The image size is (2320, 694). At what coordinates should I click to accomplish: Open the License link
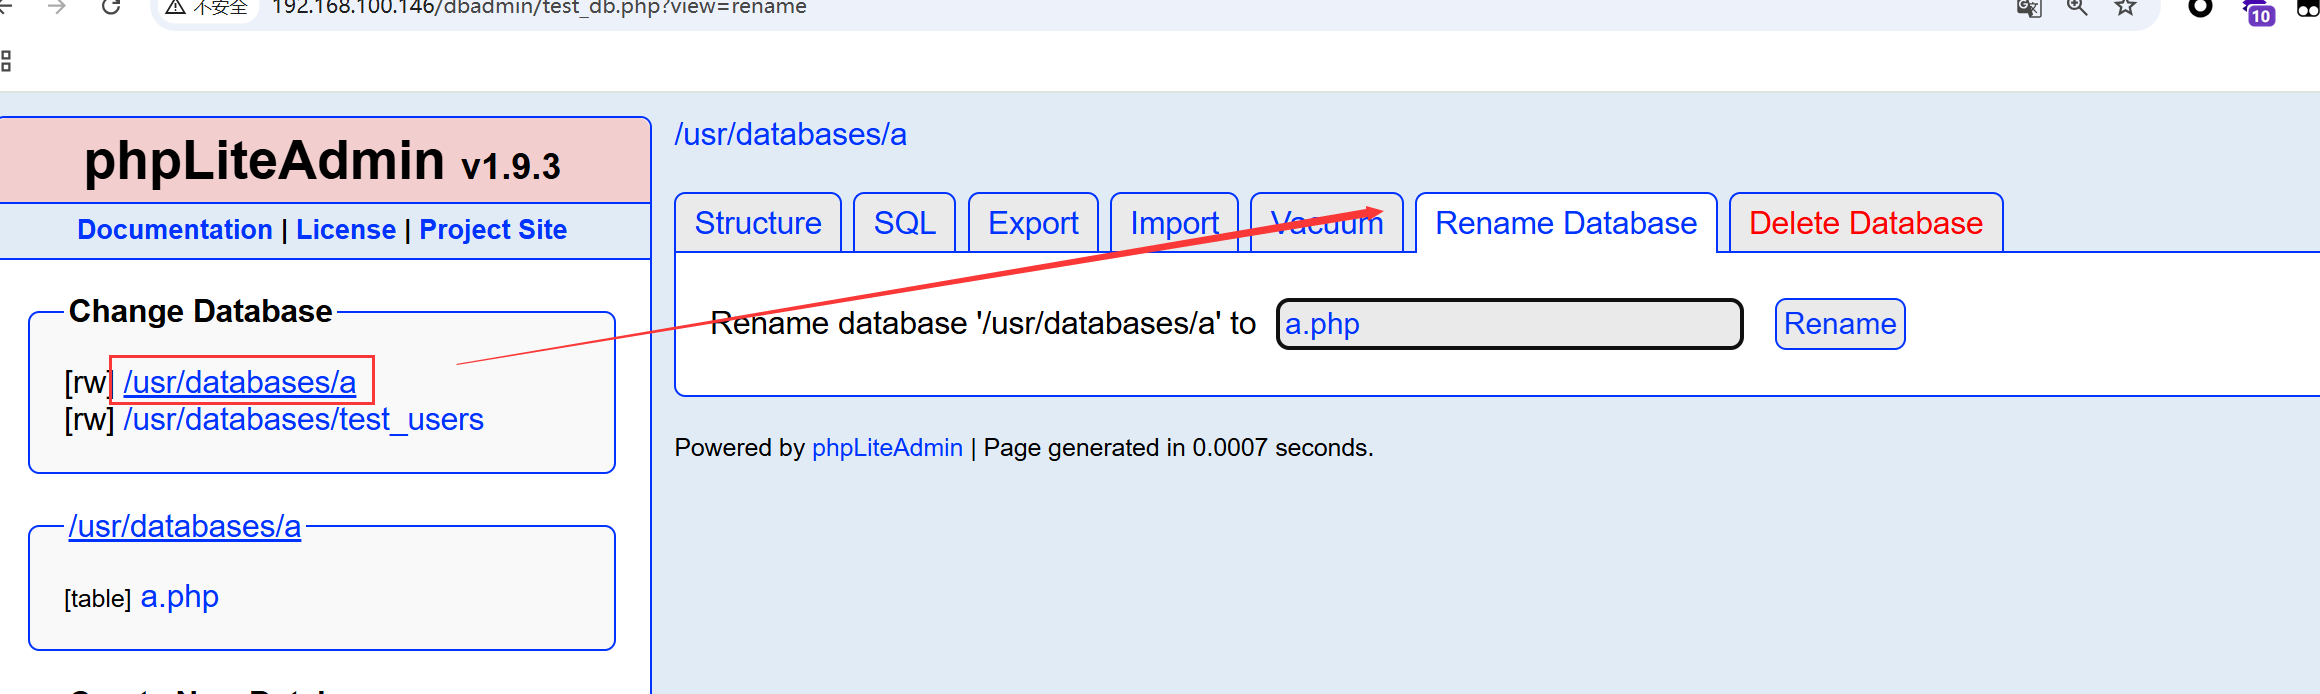pos(346,230)
